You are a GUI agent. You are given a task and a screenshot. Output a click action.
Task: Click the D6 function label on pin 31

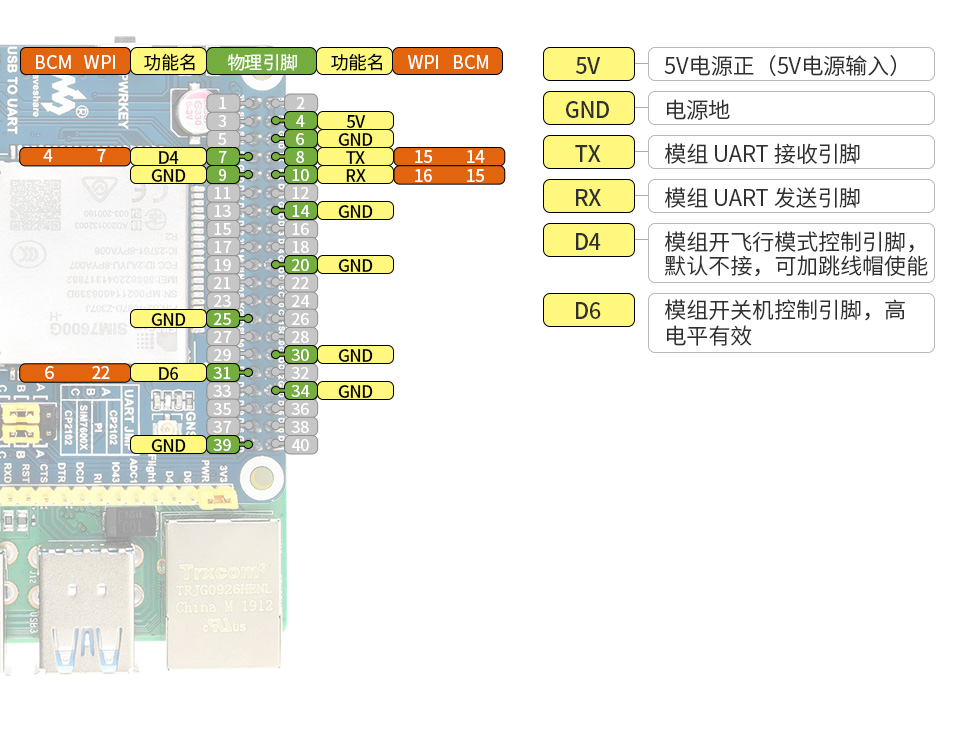pos(168,373)
